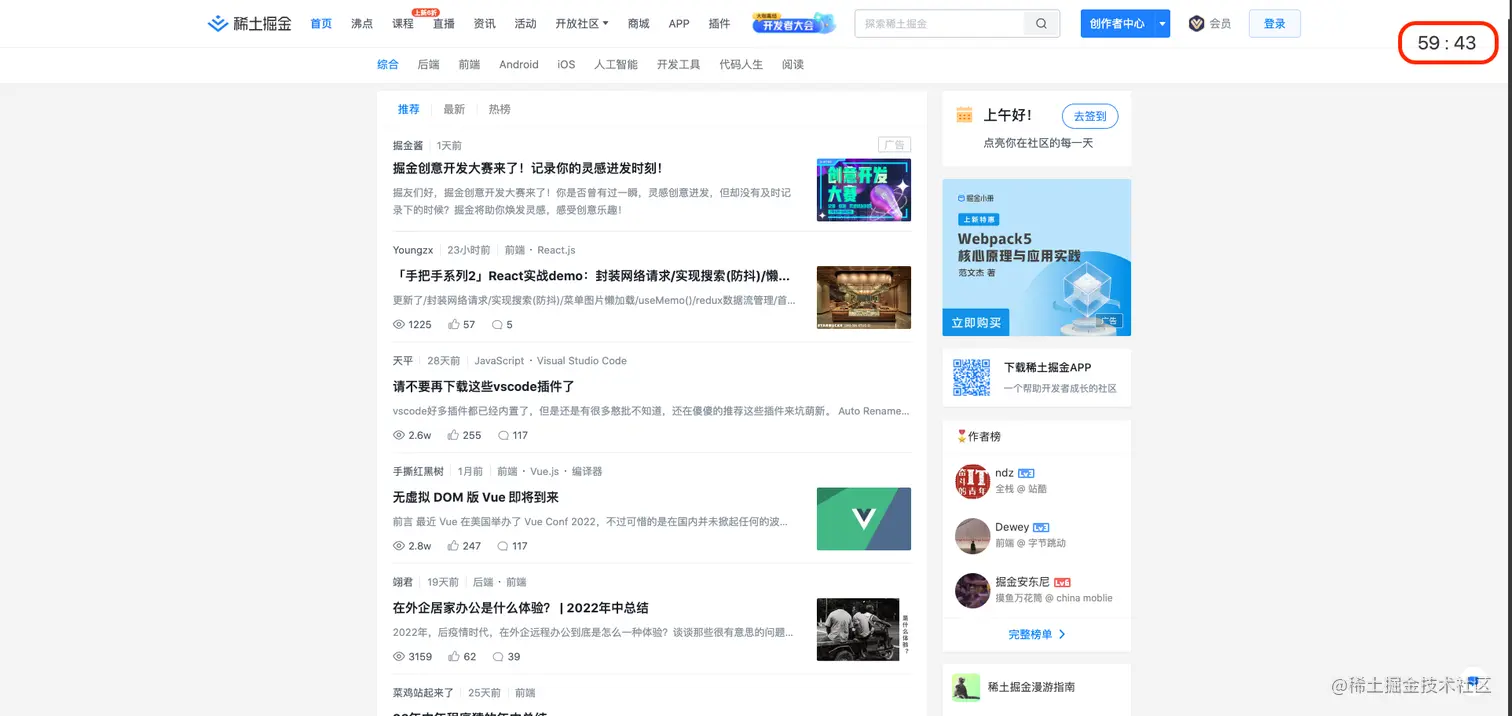Screen dimensions: 1512x716
Task: Click the QR code for the 稀土掘金APP
Action: pos(971,377)
